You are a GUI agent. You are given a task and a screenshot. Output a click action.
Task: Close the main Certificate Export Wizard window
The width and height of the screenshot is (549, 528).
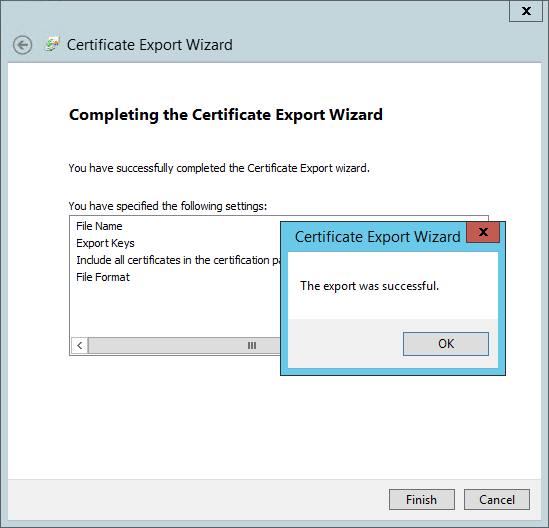pyautogui.click(x=526, y=11)
